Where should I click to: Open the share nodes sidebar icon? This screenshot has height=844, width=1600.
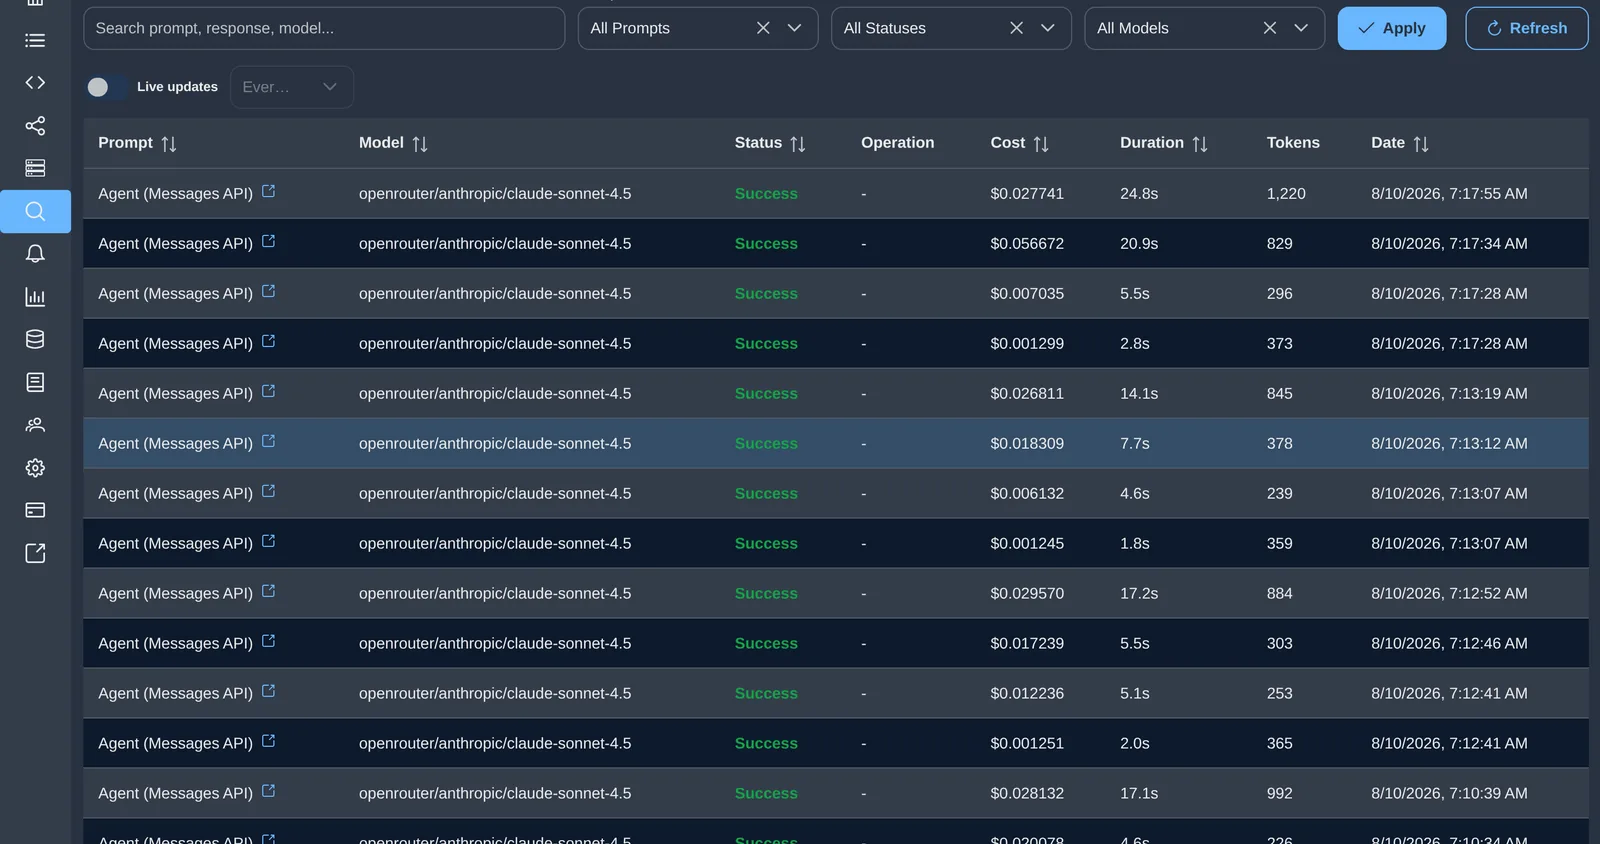click(35, 125)
